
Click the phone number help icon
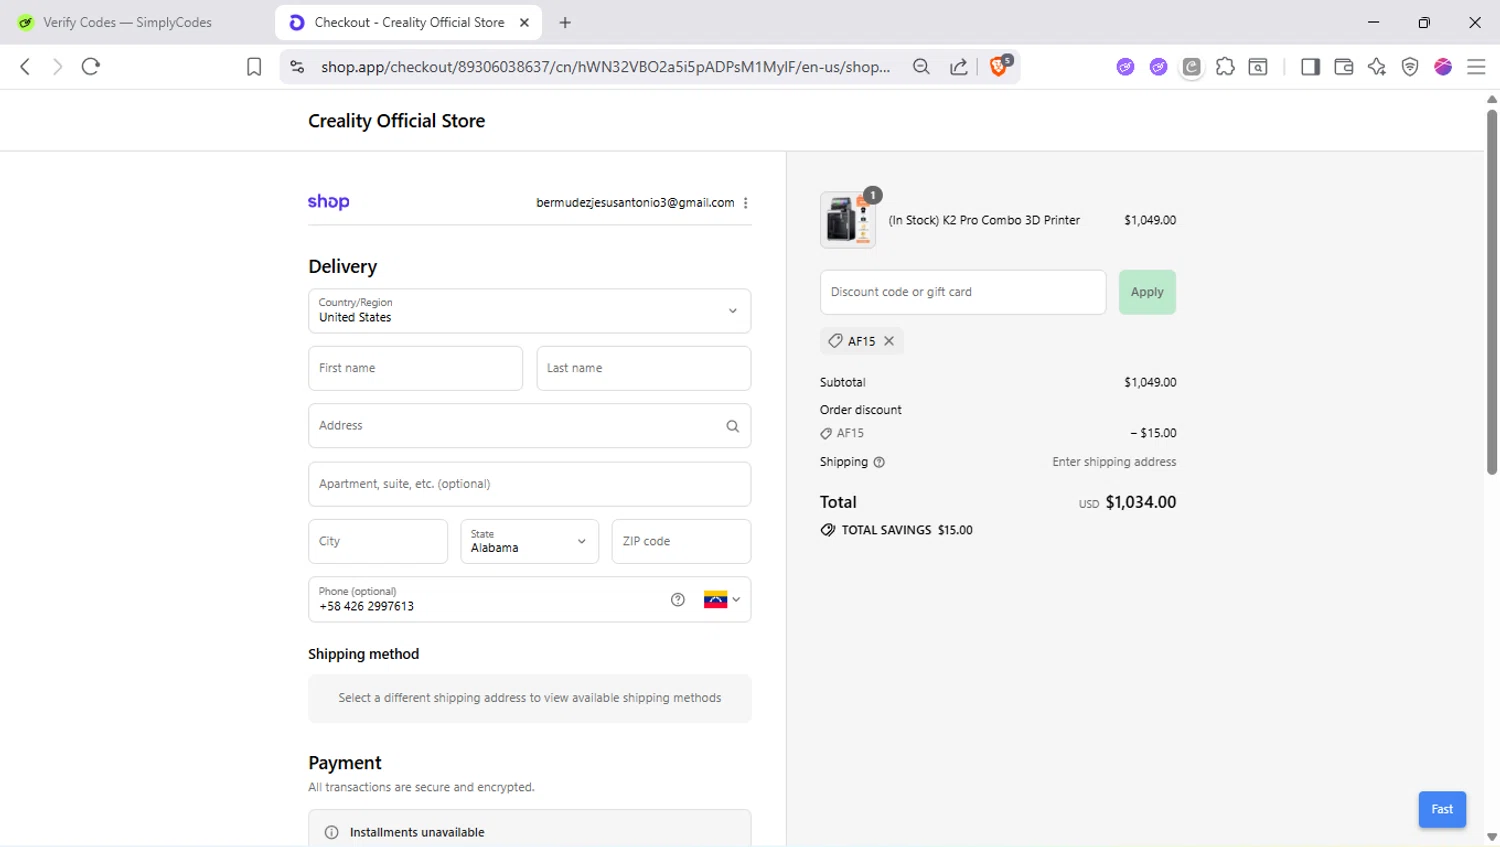[678, 600]
